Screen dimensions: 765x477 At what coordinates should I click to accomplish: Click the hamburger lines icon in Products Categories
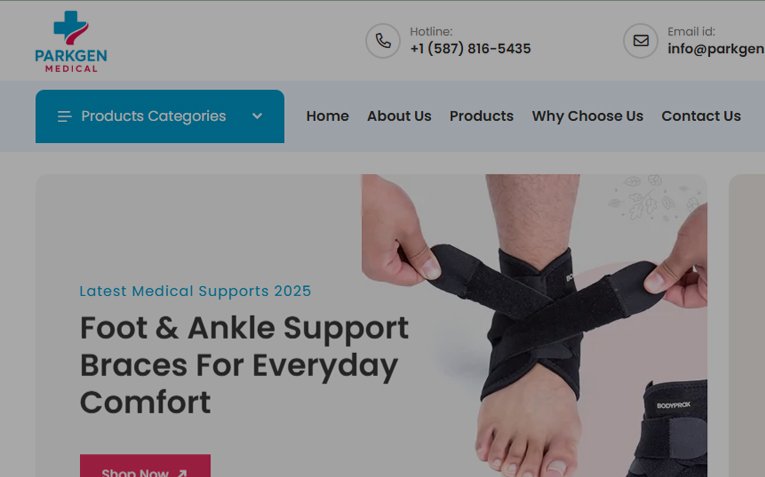[64, 117]
